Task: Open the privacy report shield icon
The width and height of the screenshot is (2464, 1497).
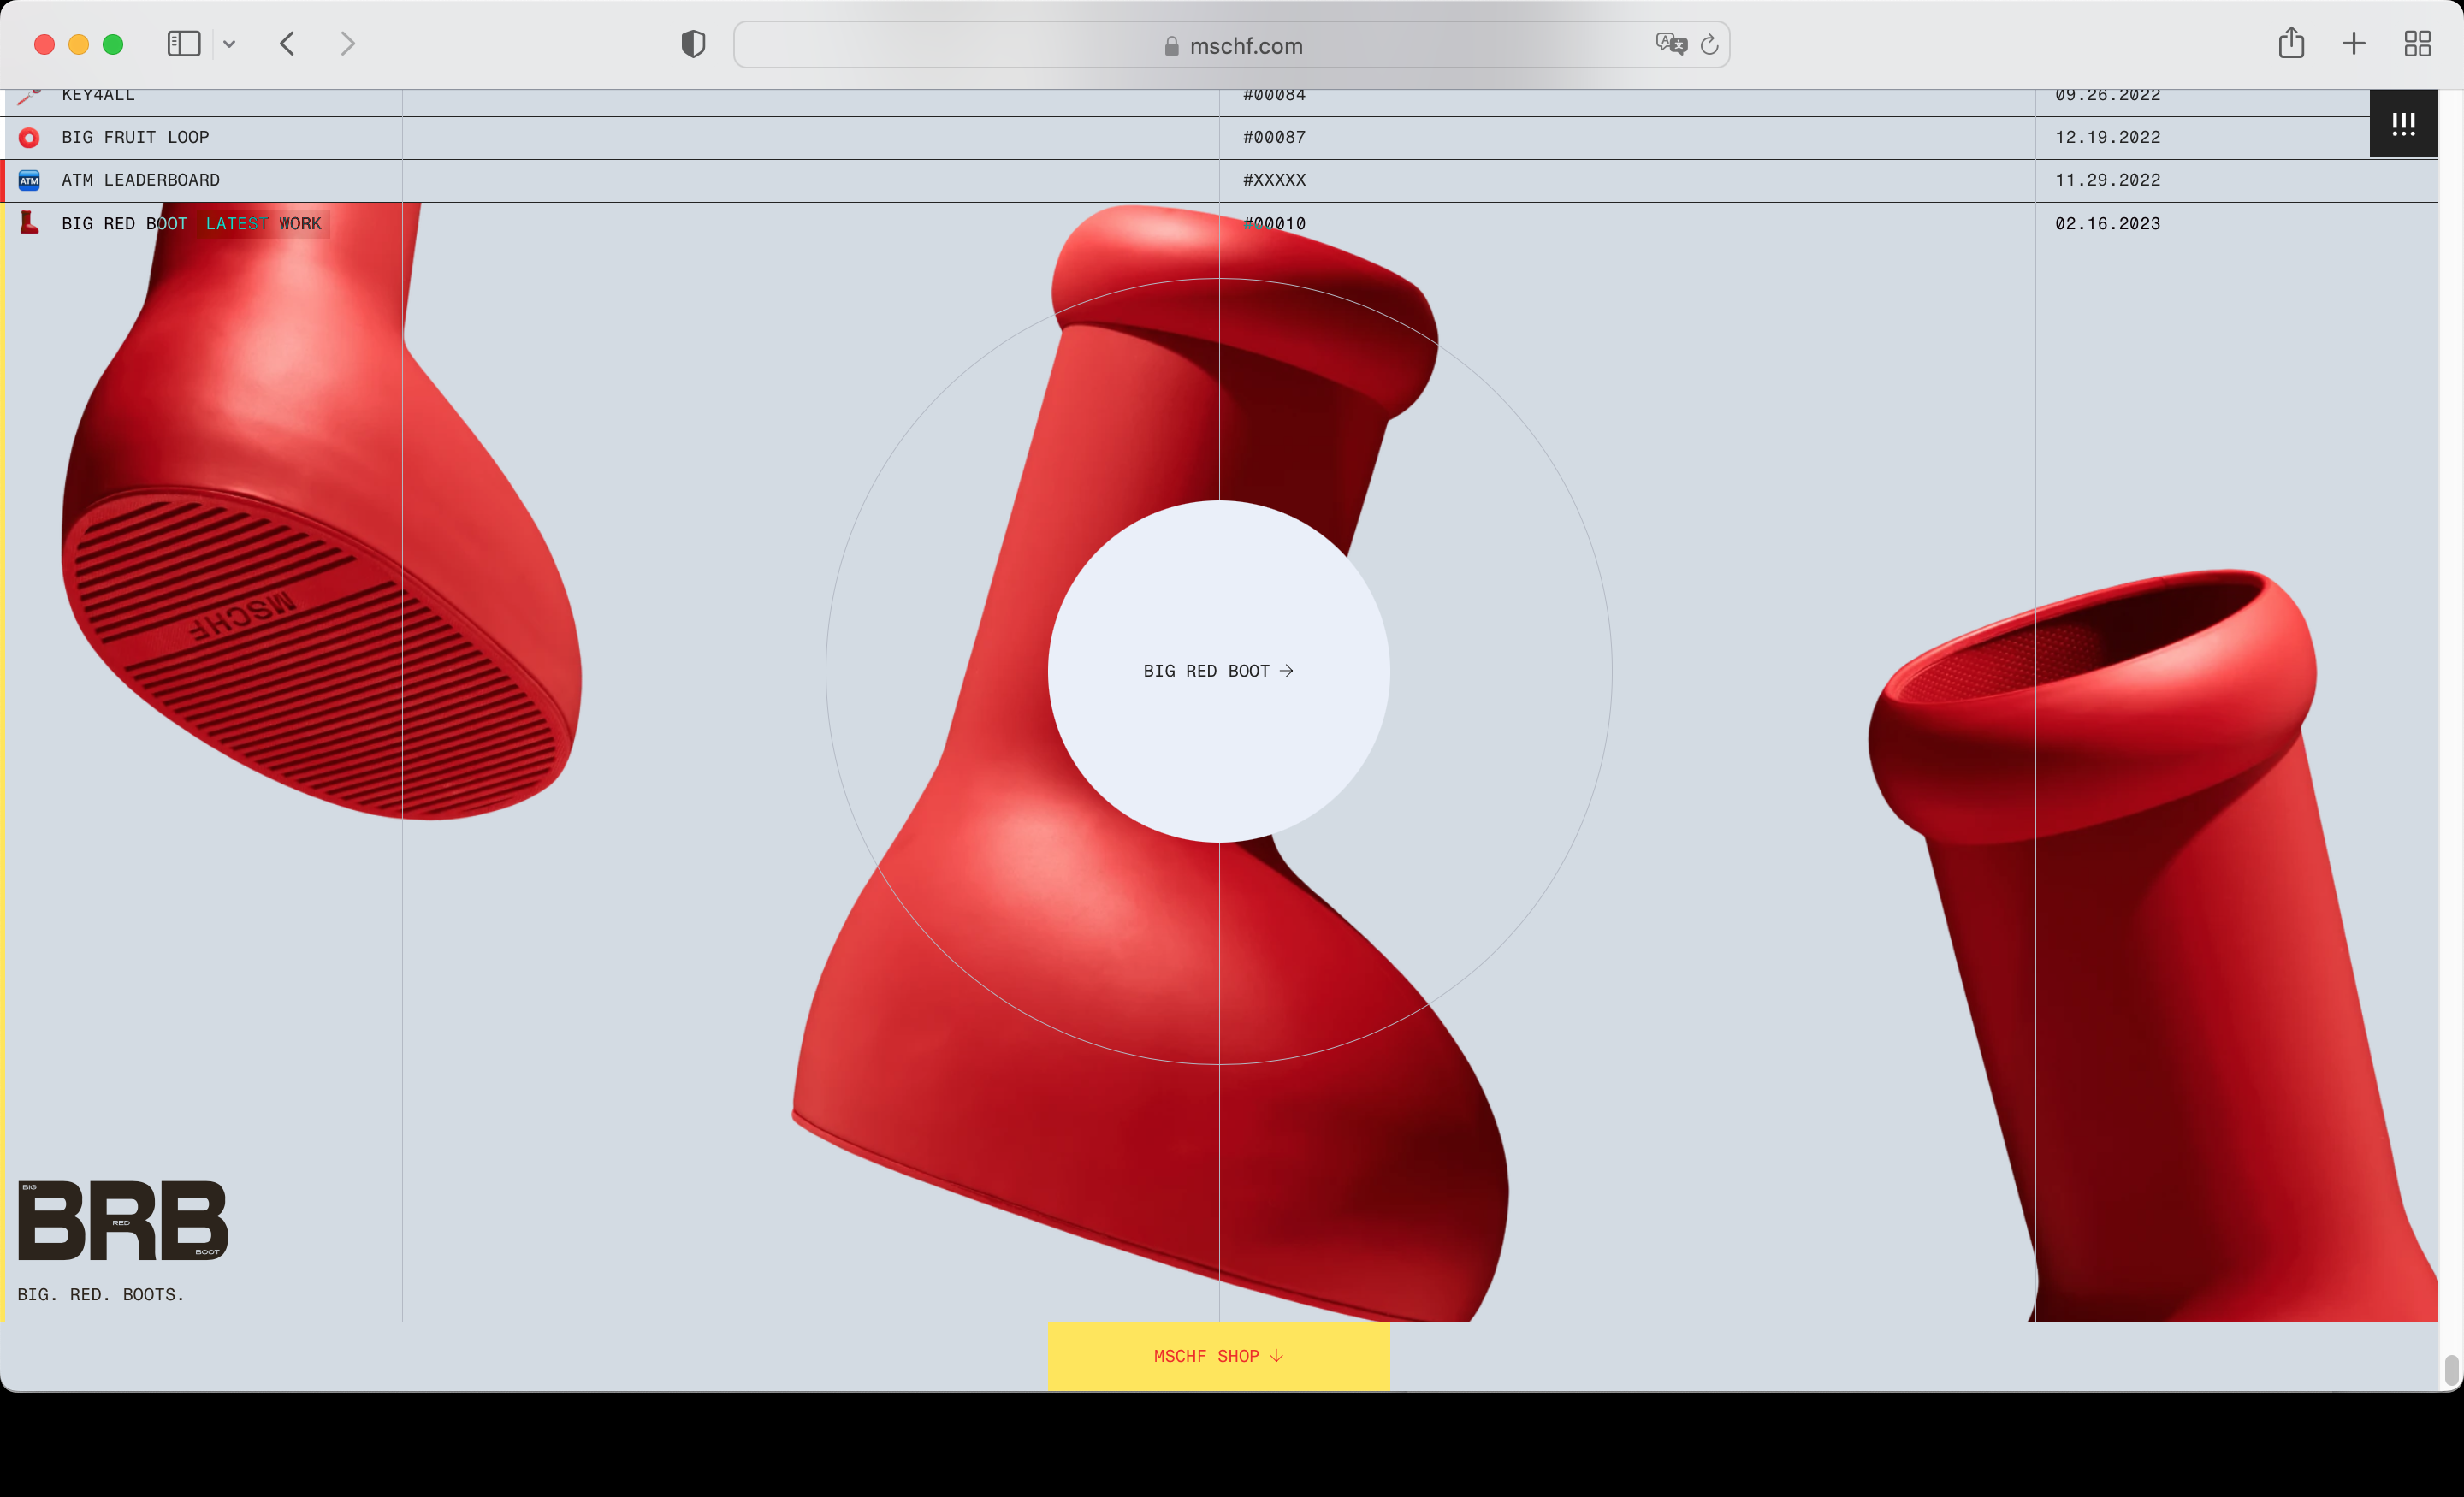Action: (693, 44)
